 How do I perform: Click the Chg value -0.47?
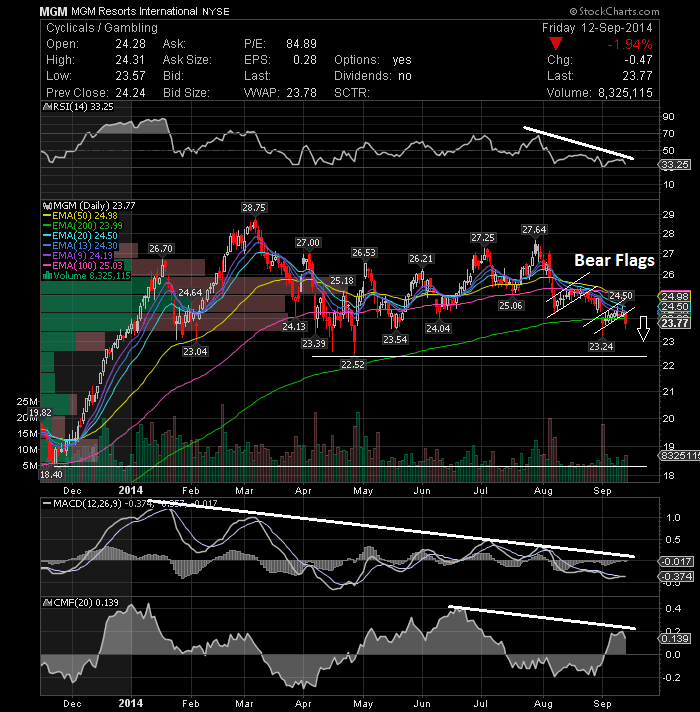pos(638,60)
